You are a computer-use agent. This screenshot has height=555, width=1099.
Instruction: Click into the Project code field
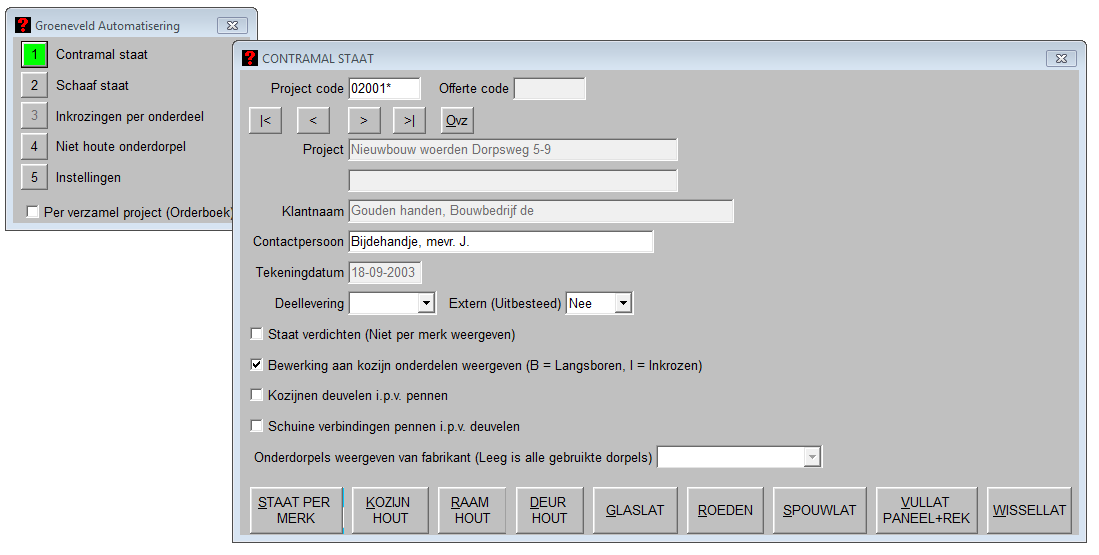point(384,88)
